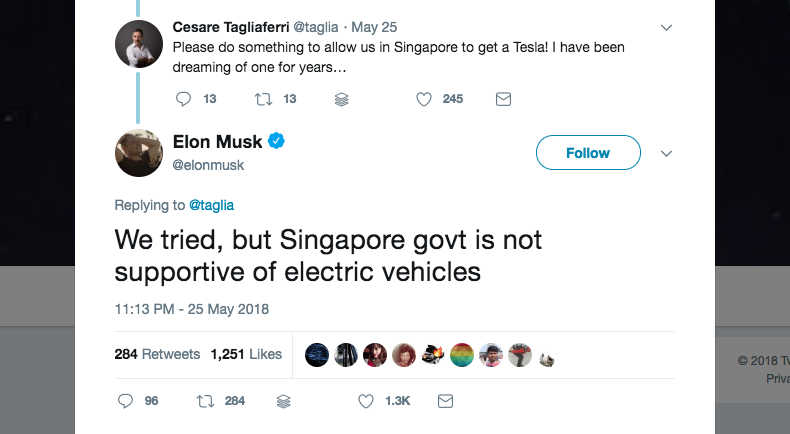Image resolution: width=790 pixels, height=434 pixels.
Task: Click the first liker avatar in the row
Action: tap(317, 354)
